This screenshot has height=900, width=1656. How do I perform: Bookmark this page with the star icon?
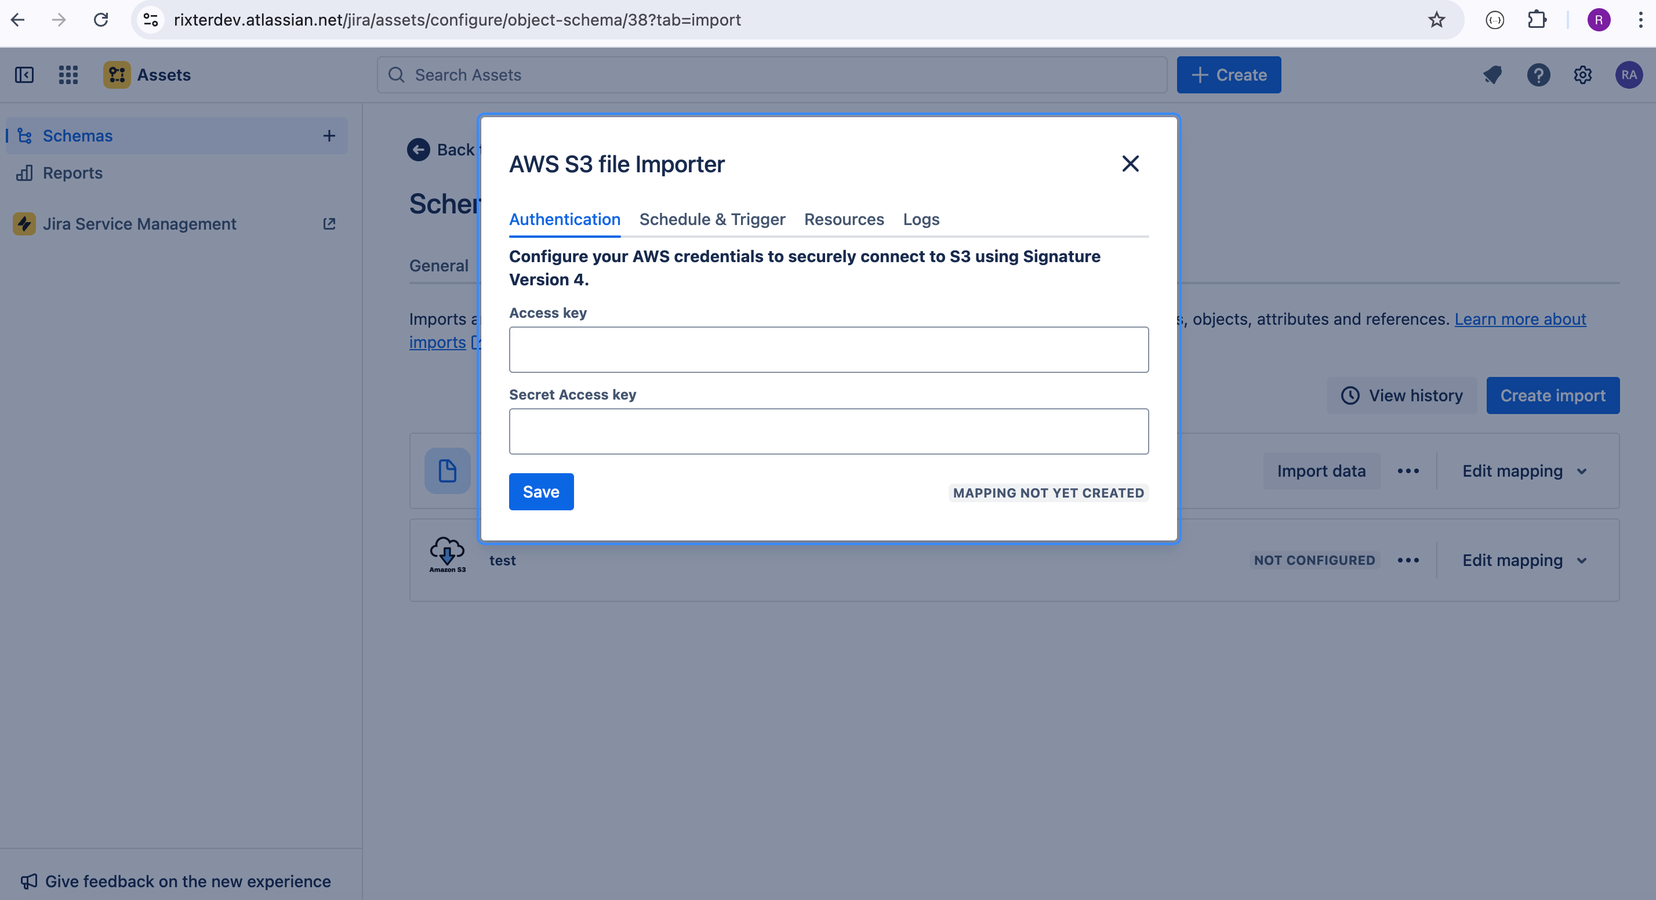pyautogui.click(x=1437, y=19)
